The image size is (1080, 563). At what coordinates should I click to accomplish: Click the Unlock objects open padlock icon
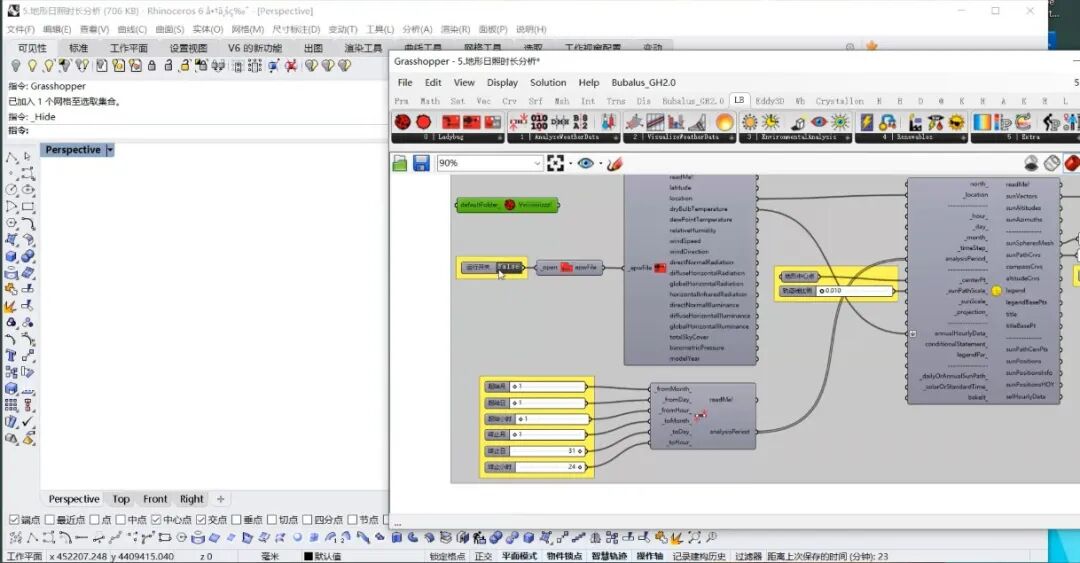[x=168, y=65]
